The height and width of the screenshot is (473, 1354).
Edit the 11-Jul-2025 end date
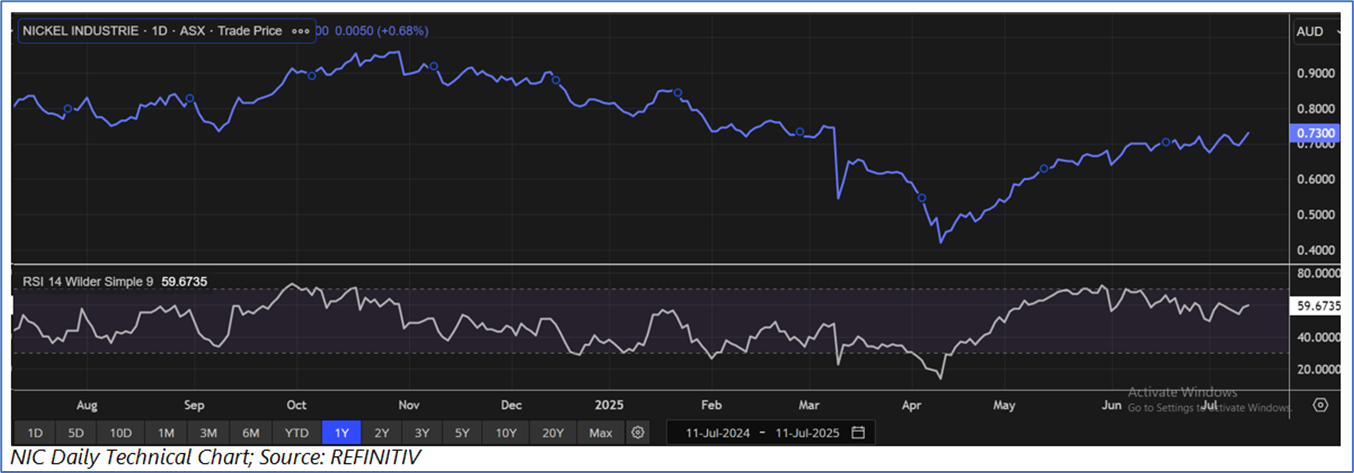click(808, 433)
